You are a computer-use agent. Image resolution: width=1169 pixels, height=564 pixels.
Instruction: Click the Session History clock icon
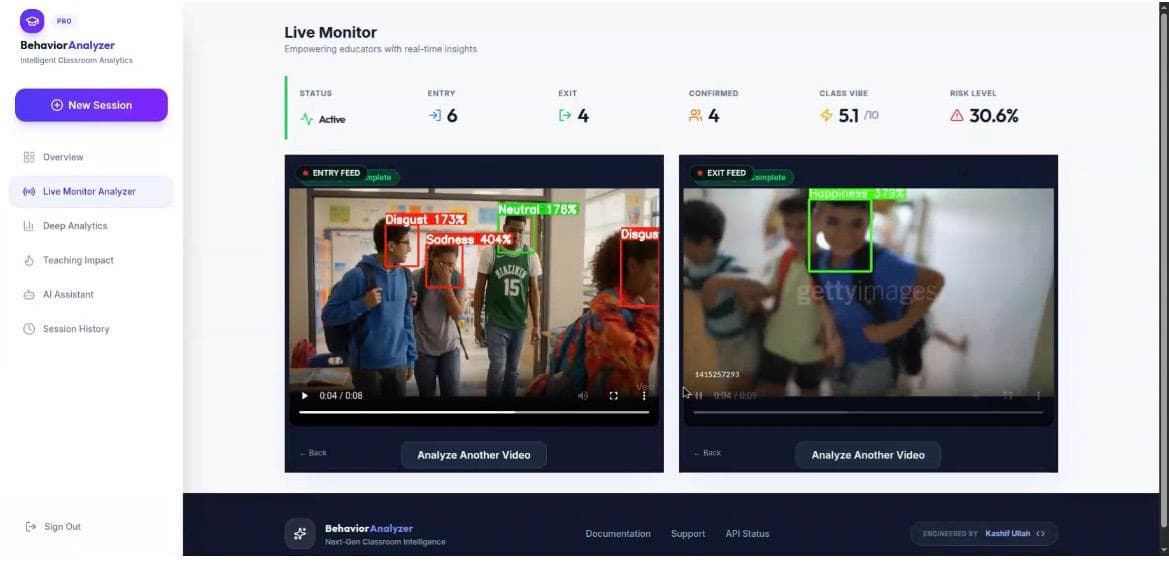pyautogui.click(x=29, y=329)
